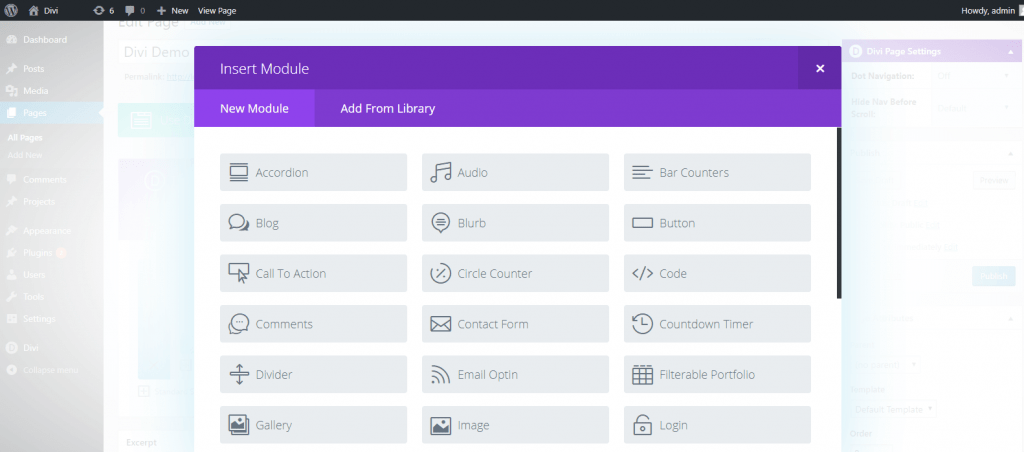This screenshot has width=1024, height=452.
Task: Open Posts in the sidebar
Action: [51, 69]
